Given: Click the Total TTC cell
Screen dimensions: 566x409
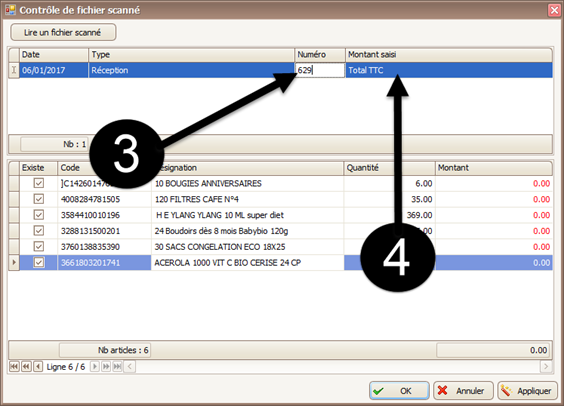Looking at the screenshot, I should (449, 70).
